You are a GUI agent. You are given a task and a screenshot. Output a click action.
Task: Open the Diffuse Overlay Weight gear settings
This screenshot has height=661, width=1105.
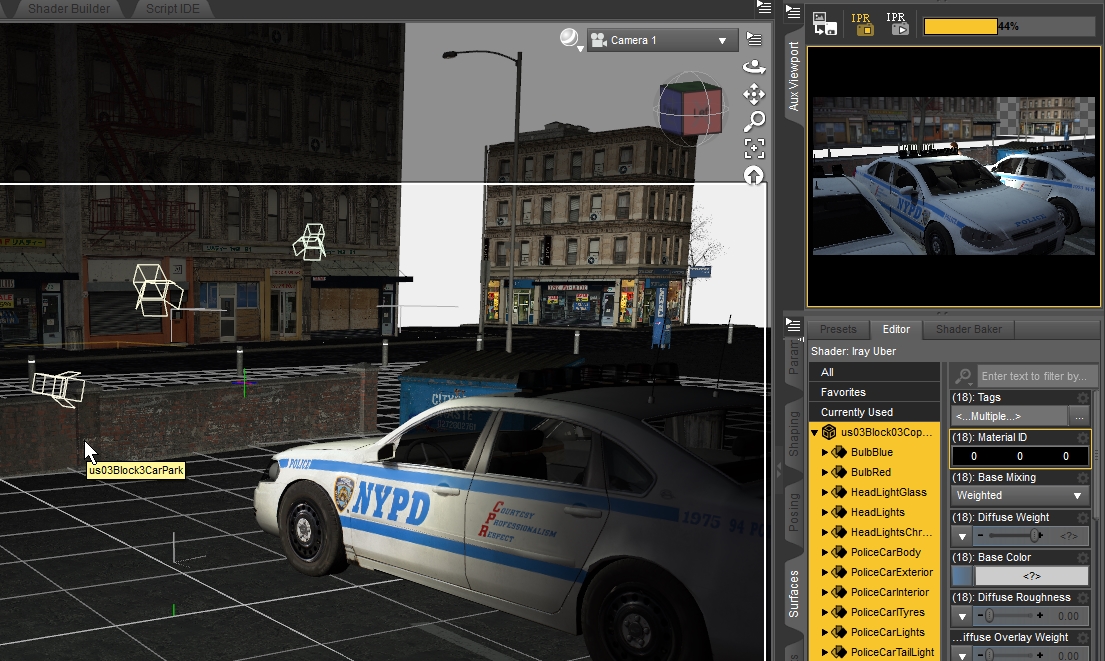[1082, 638]
